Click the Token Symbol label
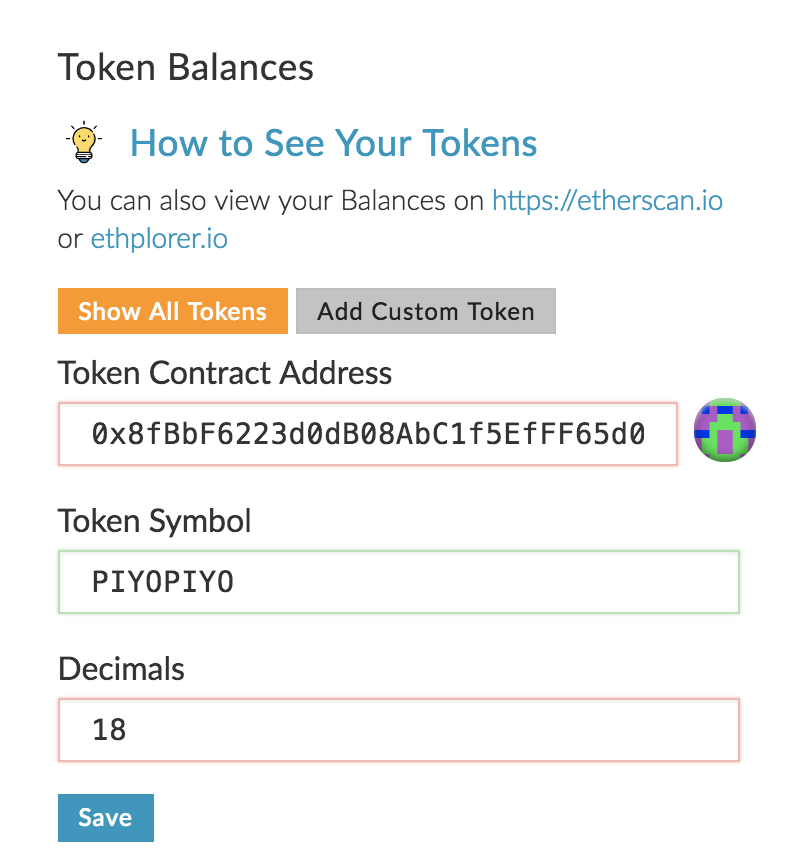802x858 pixels. [x=154, y=521]
